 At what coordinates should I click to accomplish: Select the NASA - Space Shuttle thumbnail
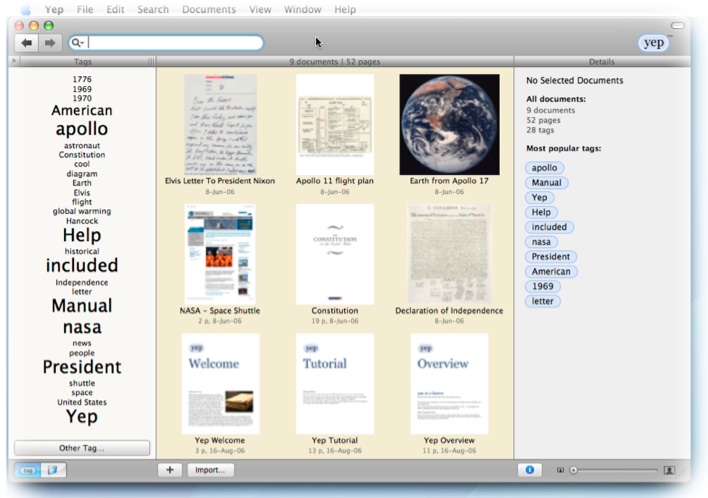pyautogui.click(x=220, y=254)
